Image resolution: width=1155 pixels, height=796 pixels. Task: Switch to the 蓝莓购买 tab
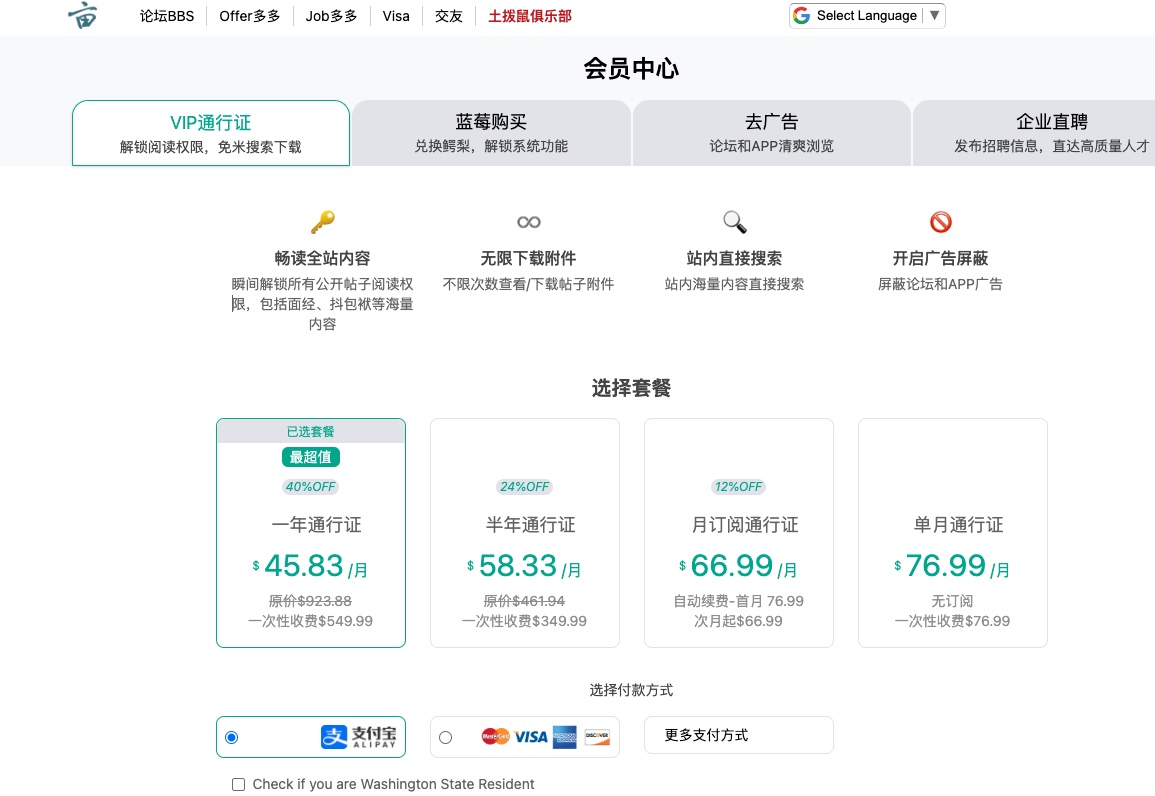pyautogui.click(x=491, y=133)
